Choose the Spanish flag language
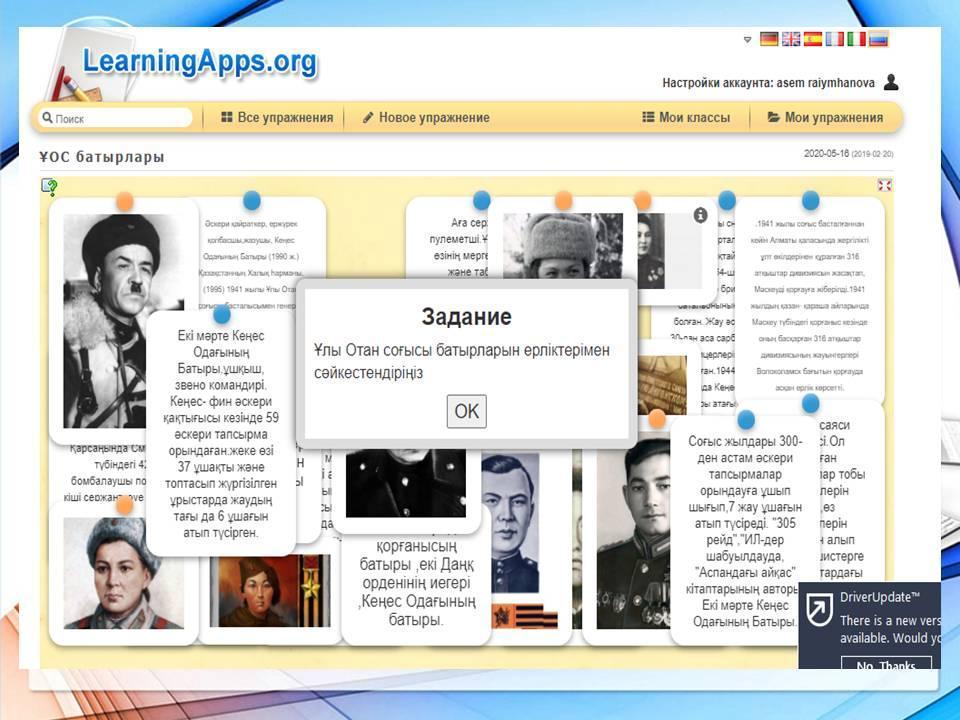The height and width of the screenshot is (720, 960). (x=812, y=39)
